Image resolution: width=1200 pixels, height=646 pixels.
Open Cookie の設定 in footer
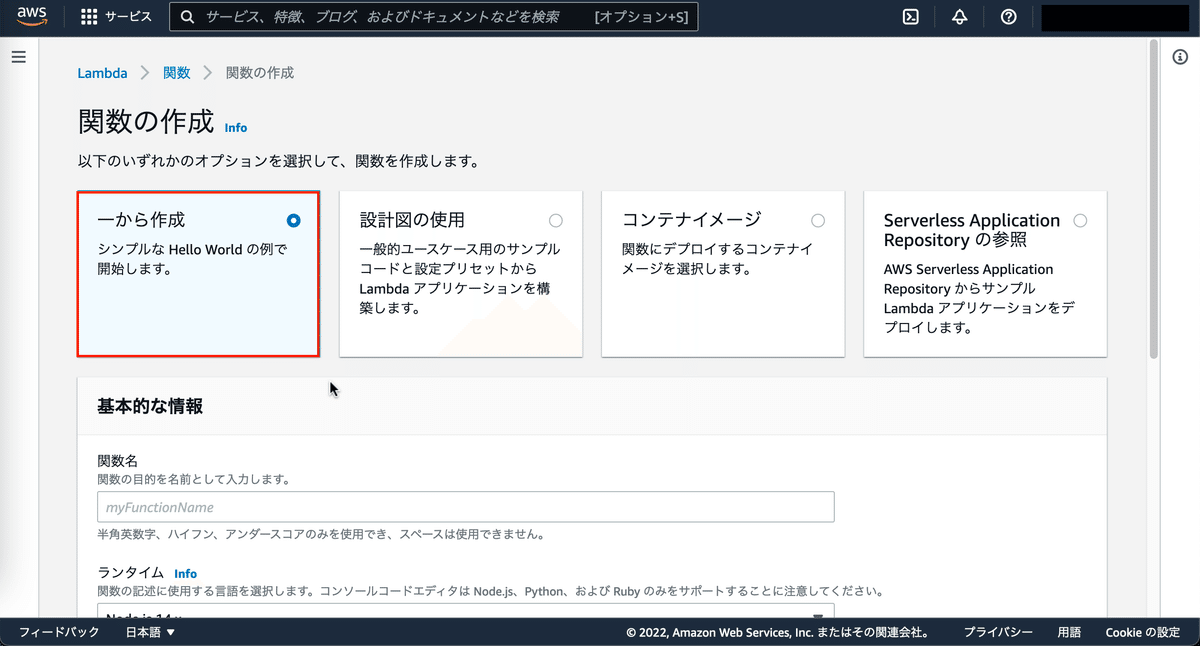click(x=1143, y=632)
